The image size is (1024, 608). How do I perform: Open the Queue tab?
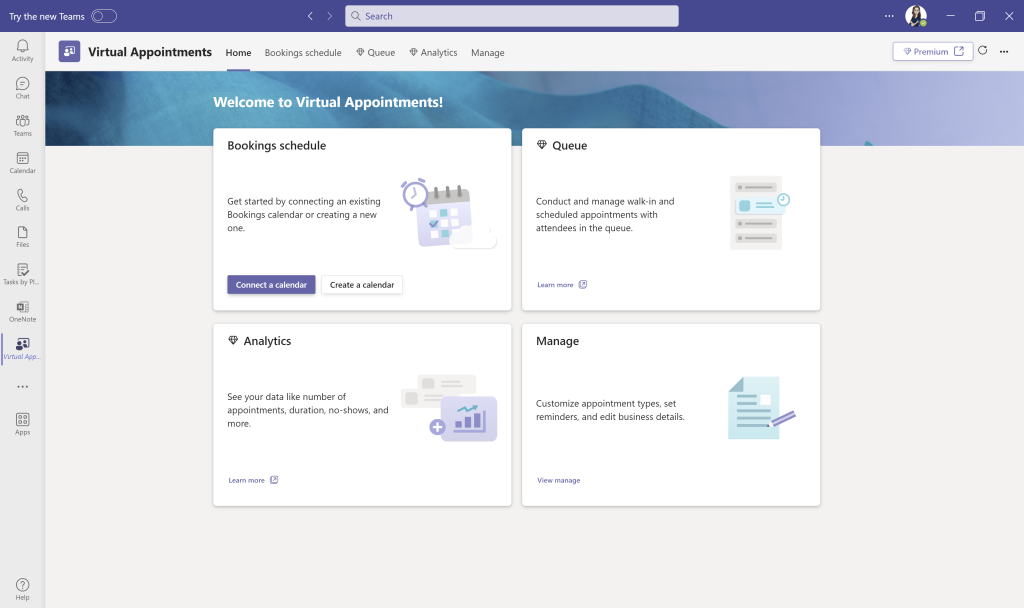click(376, 52)
